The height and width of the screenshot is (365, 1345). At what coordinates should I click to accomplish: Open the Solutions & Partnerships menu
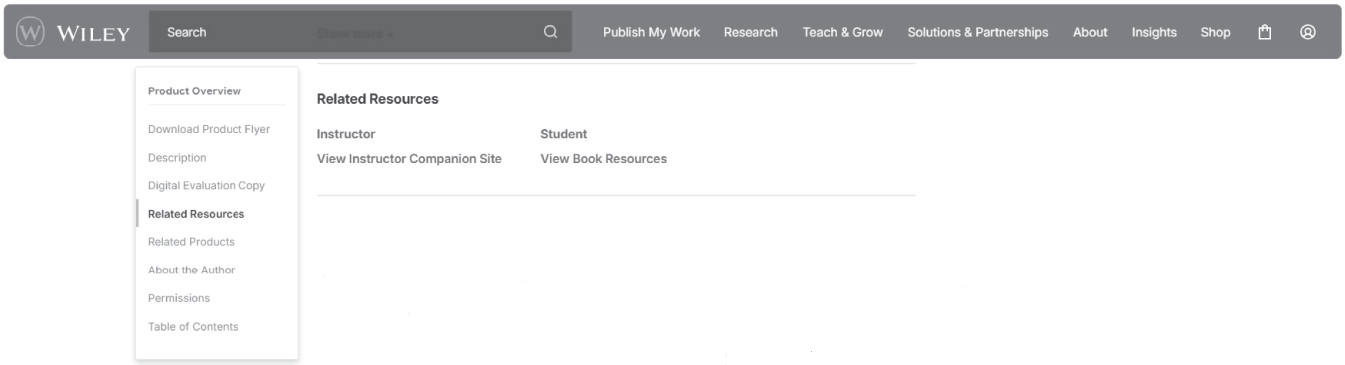tap(978, 32)
